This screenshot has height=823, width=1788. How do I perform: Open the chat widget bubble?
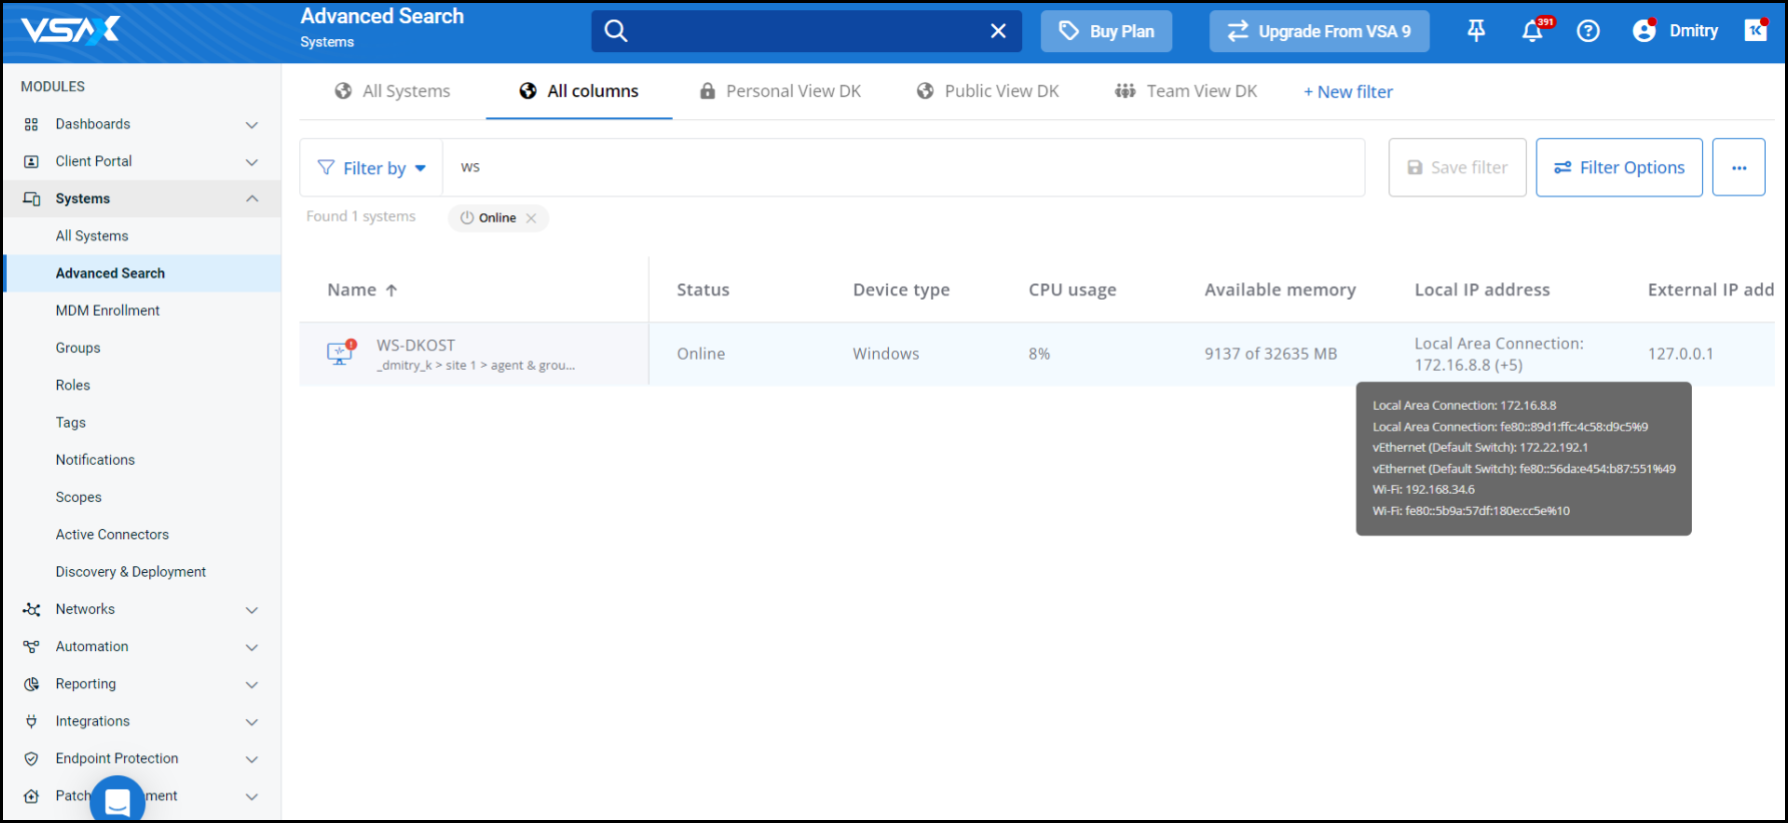118,800
